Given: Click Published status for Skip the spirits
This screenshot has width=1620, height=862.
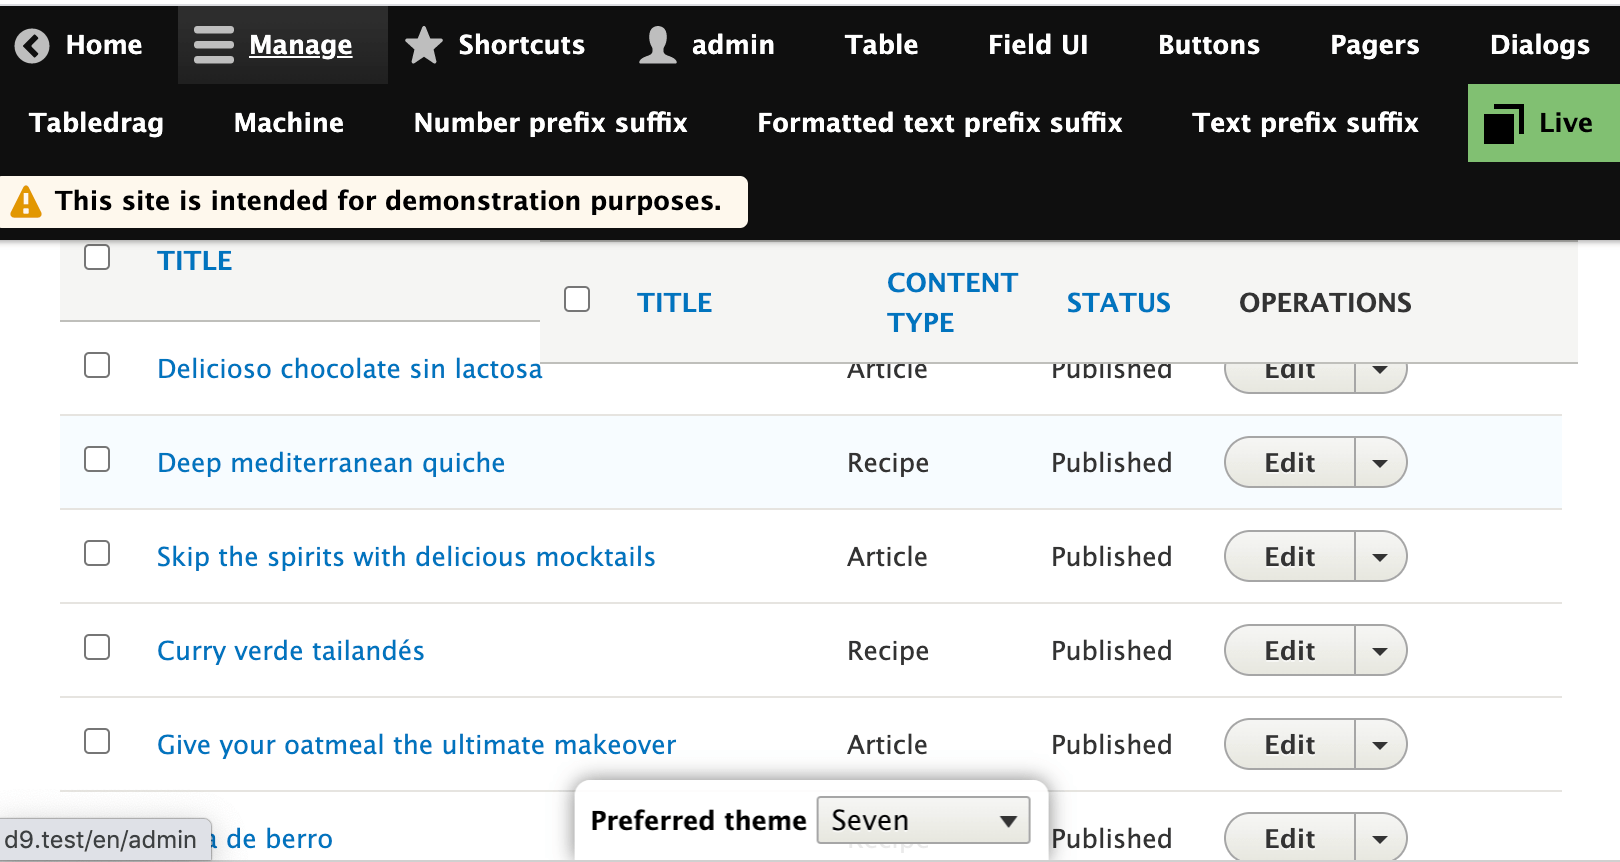Looking at the screenshot, I should tap(1111, 557).
